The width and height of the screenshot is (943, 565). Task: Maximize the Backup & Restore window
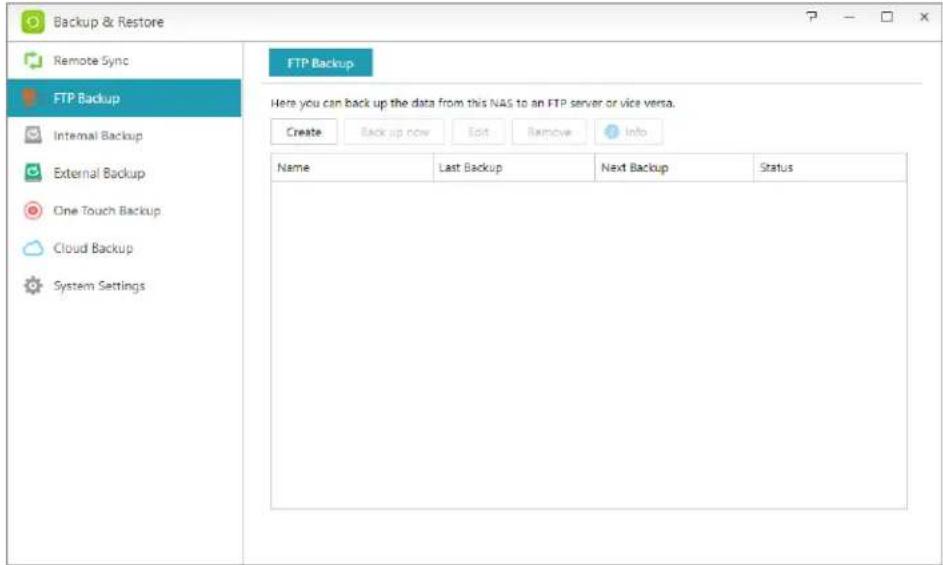point(886,17)
